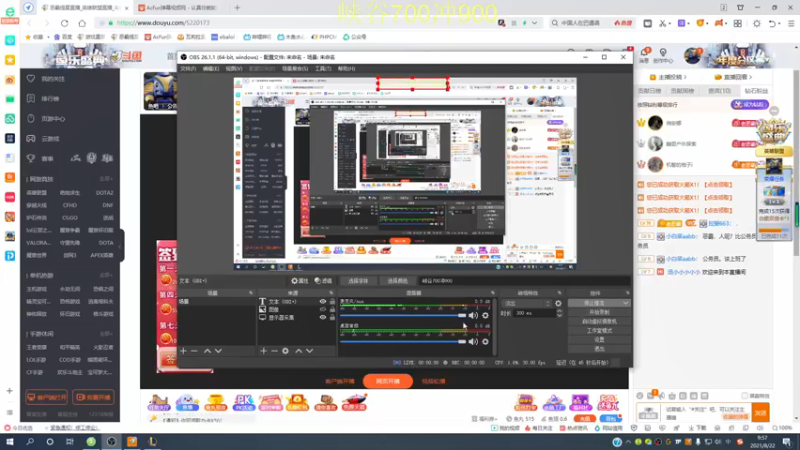Viewport: 800px width, 450px height.
Task: Toggle lock on the image source
Action: click(332, 309)
